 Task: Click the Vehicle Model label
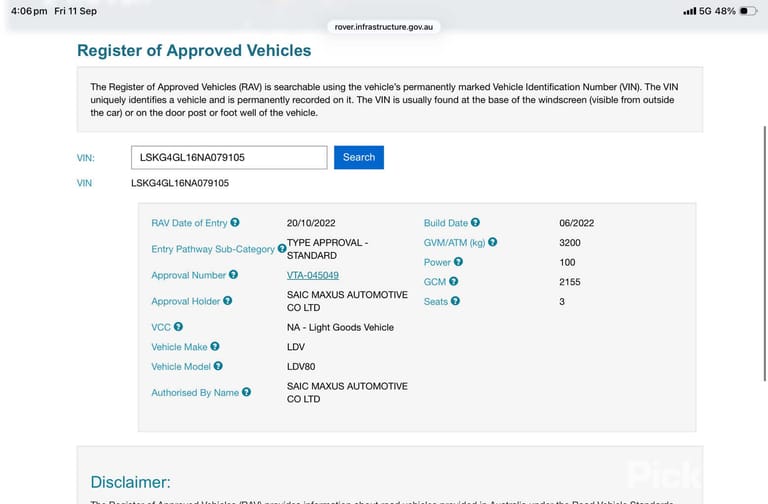[181, 366]
